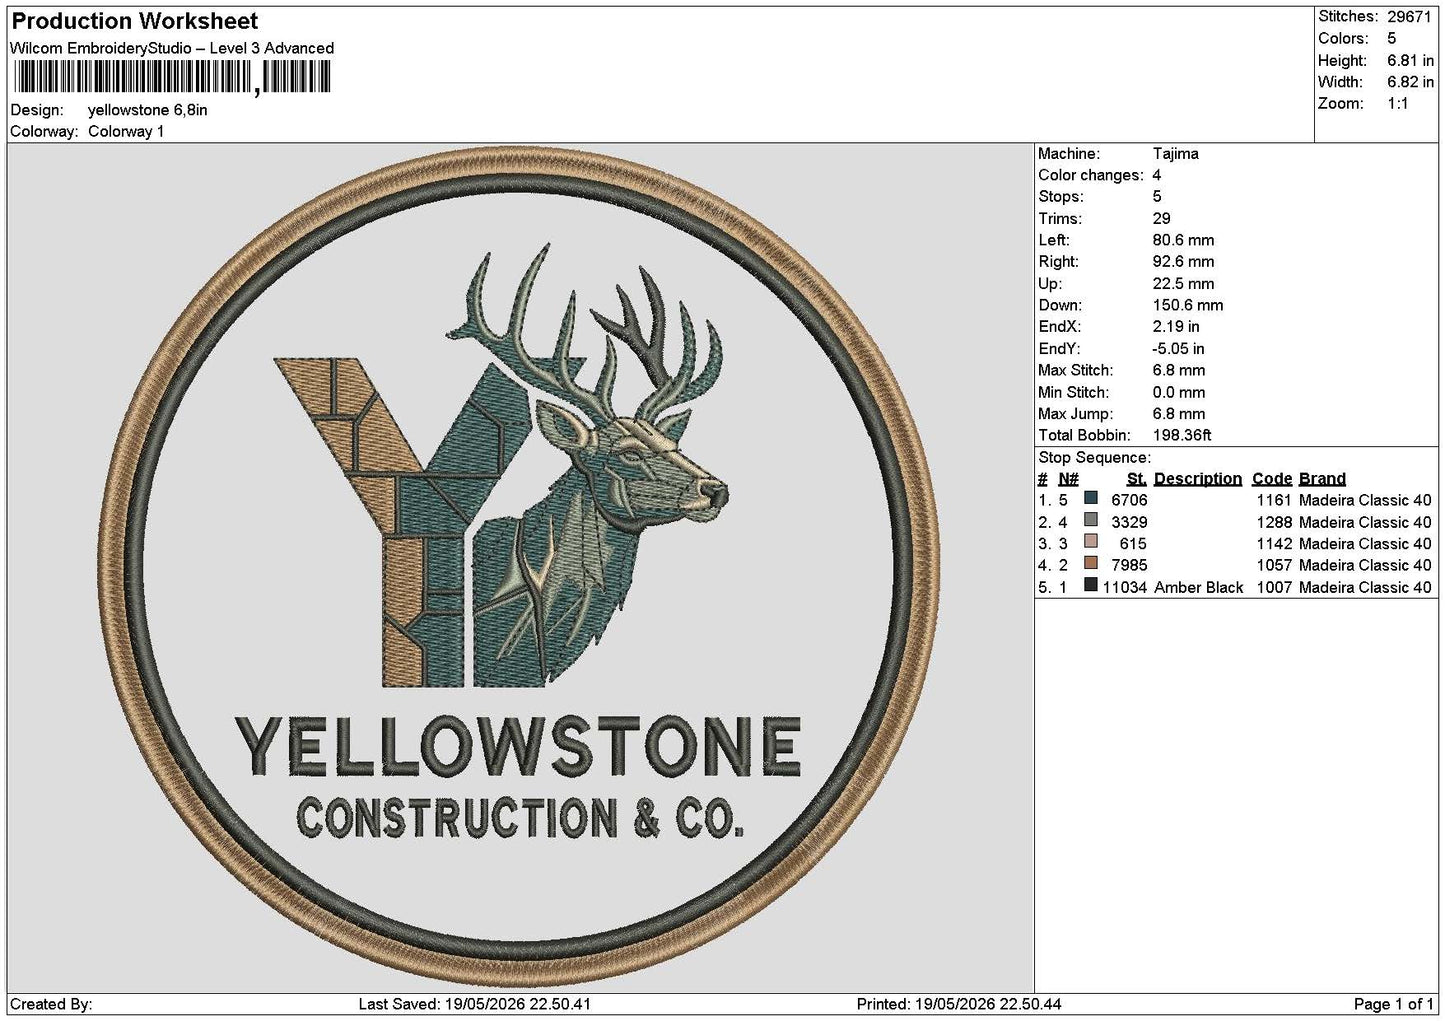This screenshot has height=1021, width=1445.
Task: Click the Total Bobbin value '198.36ft'
Action: coord(1182,436)
